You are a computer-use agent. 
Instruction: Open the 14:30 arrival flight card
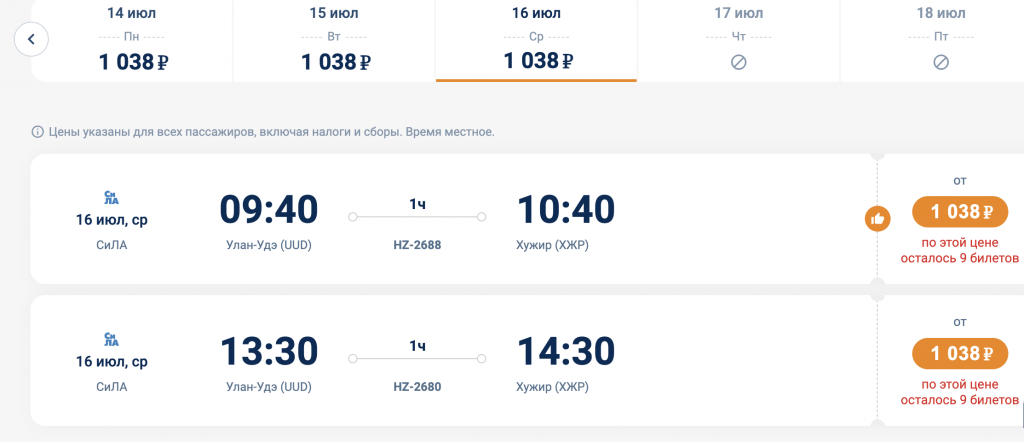pyautogui.click(x=453, y=360)
